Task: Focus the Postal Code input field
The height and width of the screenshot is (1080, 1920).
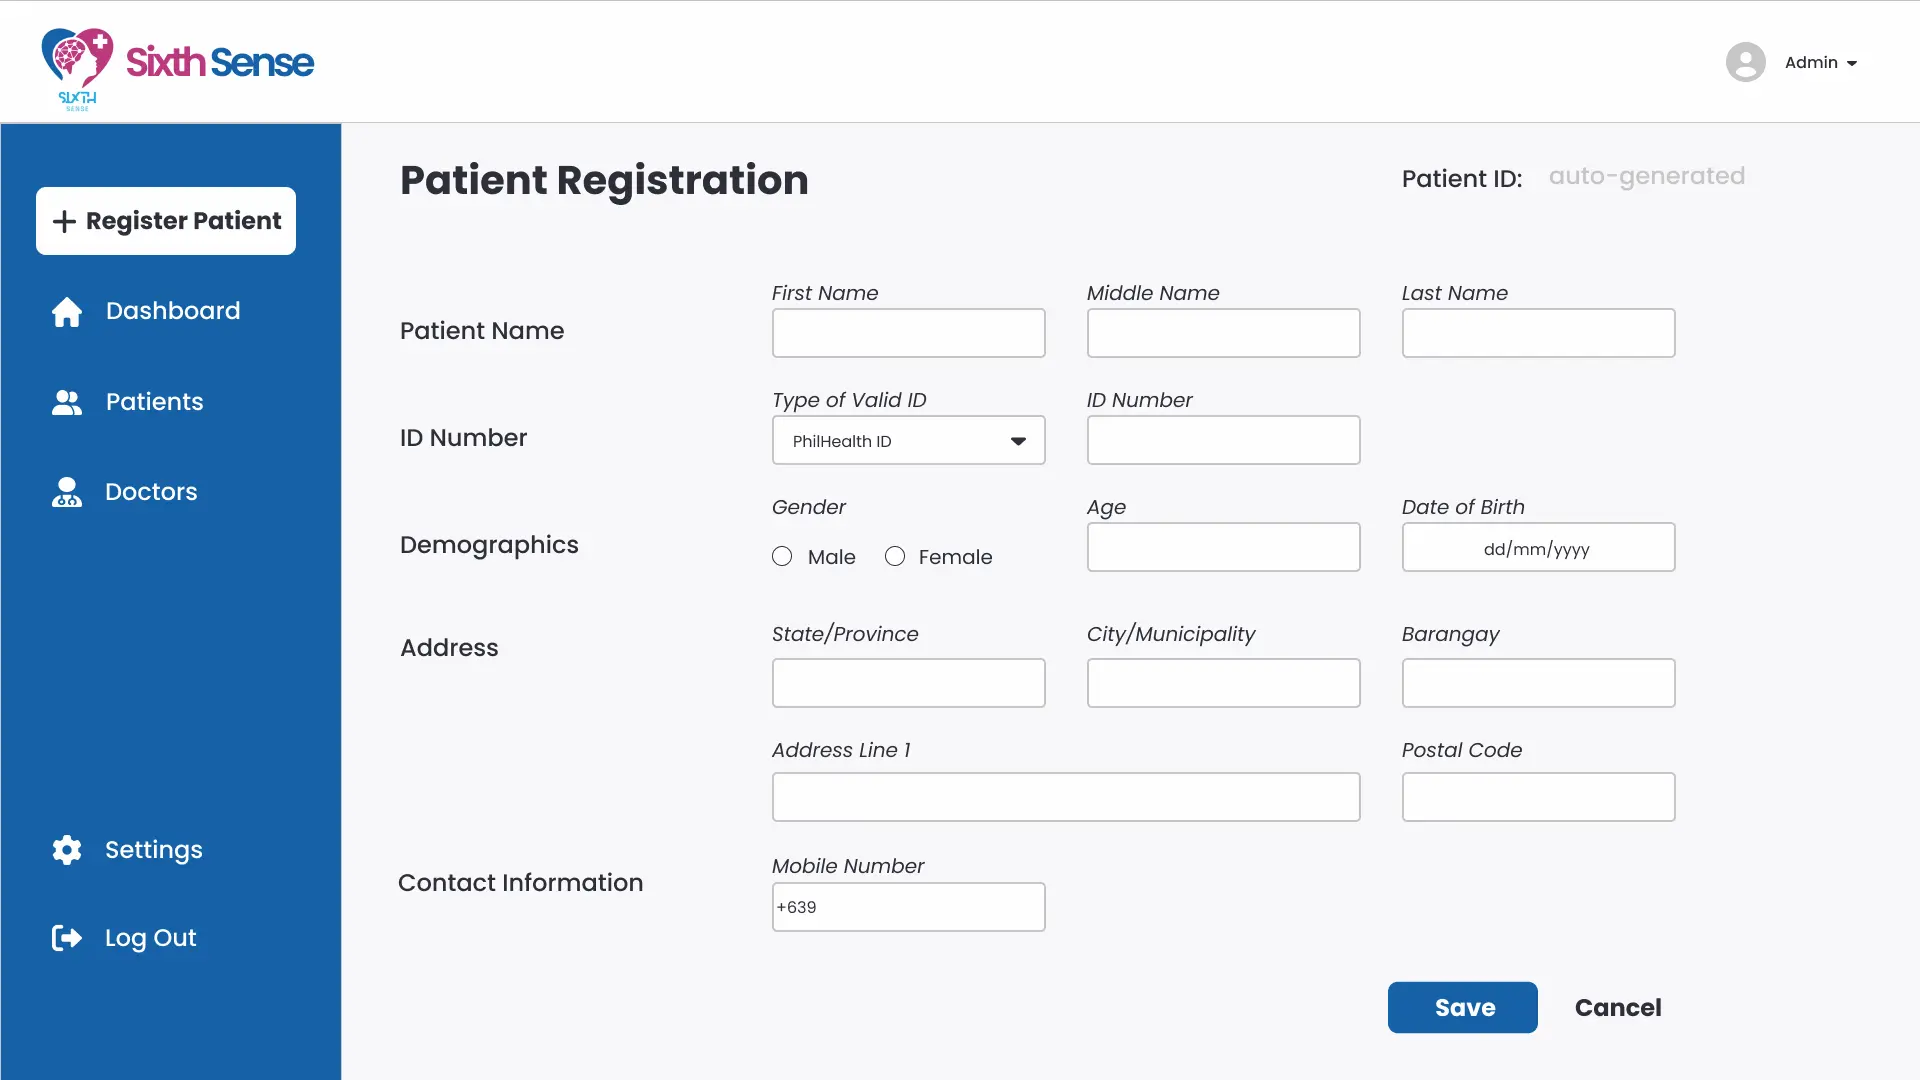Action: click(1538, 797)
